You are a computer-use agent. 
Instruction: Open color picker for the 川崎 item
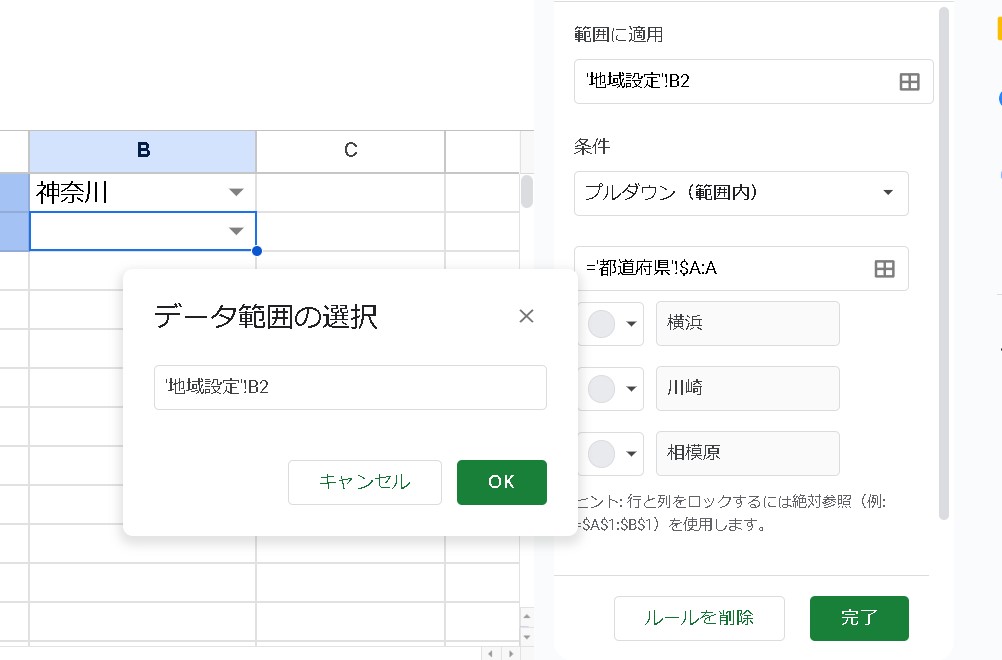click(610, 388)
